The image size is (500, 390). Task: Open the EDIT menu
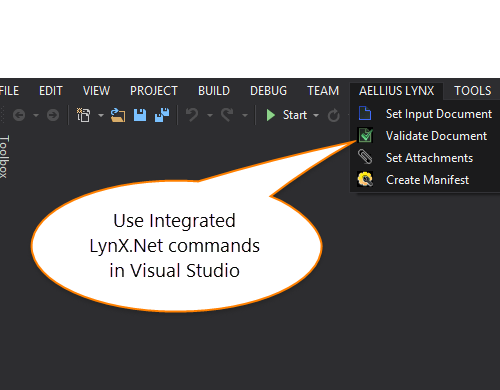tap(51, 91)
